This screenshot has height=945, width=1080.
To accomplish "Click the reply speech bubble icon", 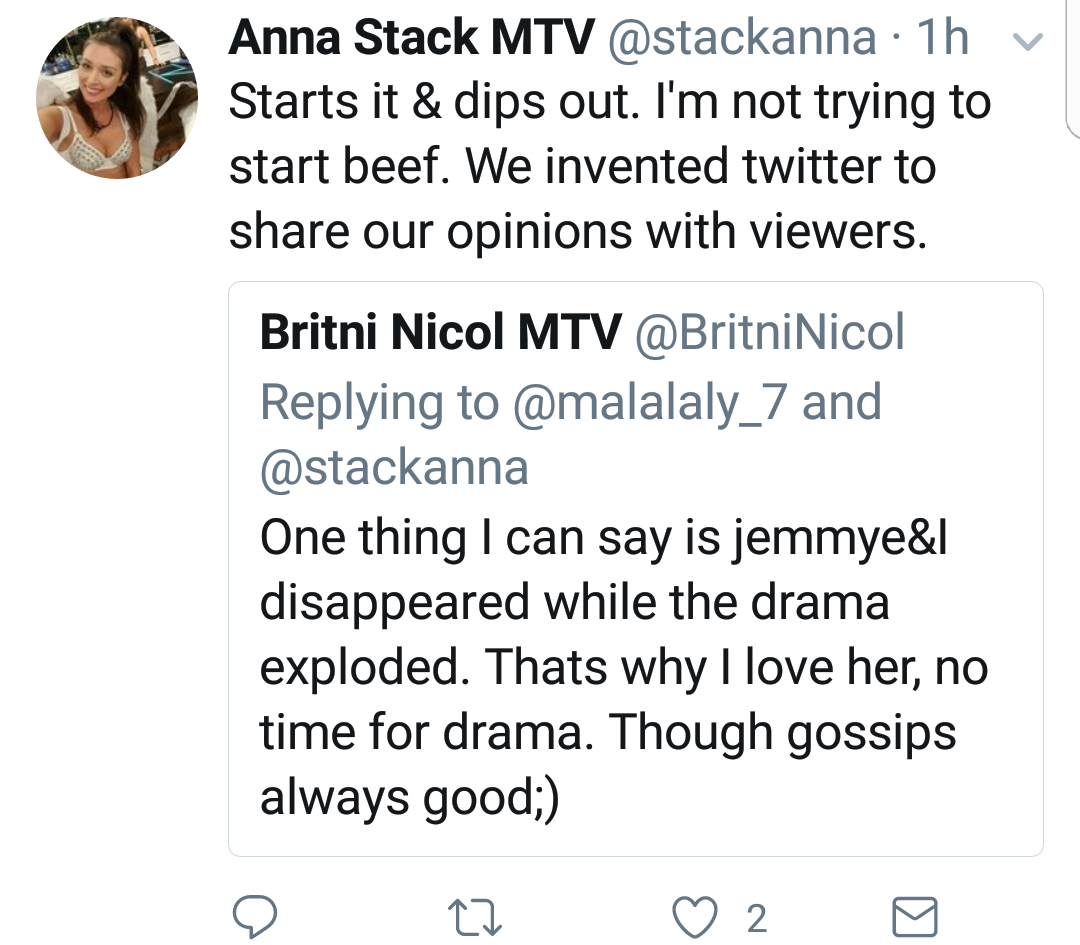I will tap(255, 917).
